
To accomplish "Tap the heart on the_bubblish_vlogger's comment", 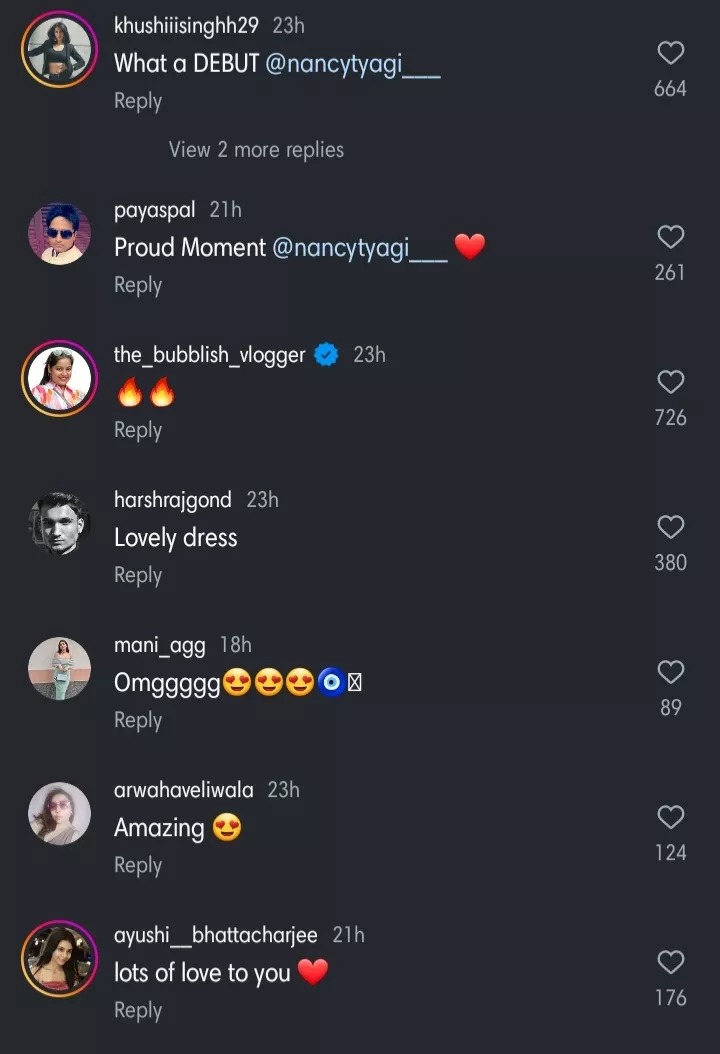I will point(670,382).
